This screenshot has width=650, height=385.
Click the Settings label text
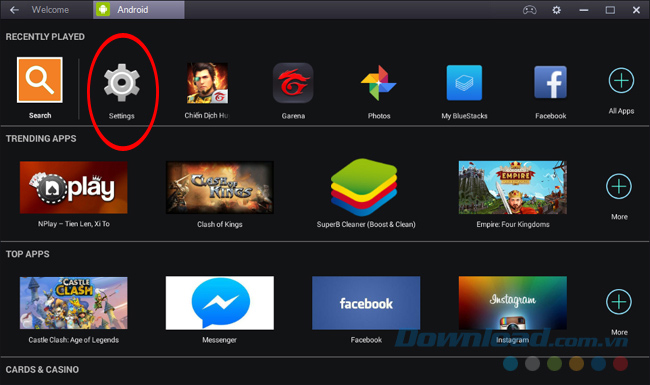(121, 116)
